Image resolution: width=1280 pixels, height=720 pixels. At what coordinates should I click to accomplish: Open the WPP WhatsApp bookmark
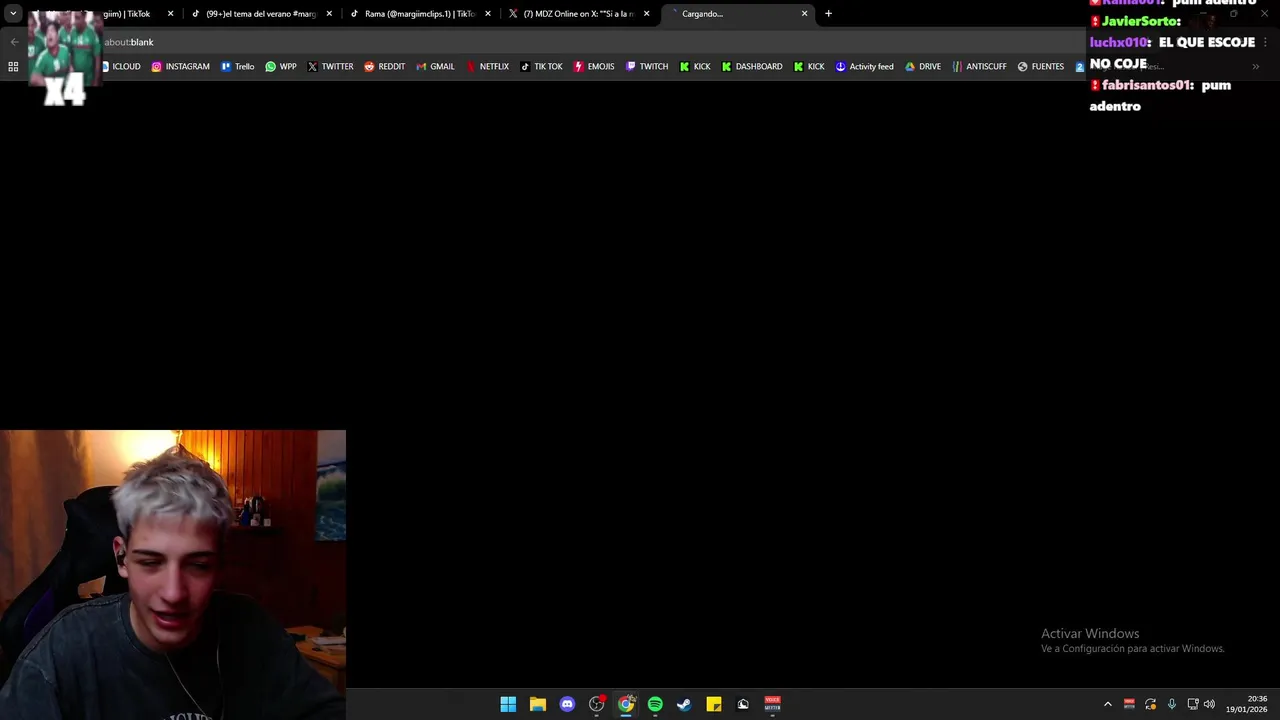(x=280, y=67)
